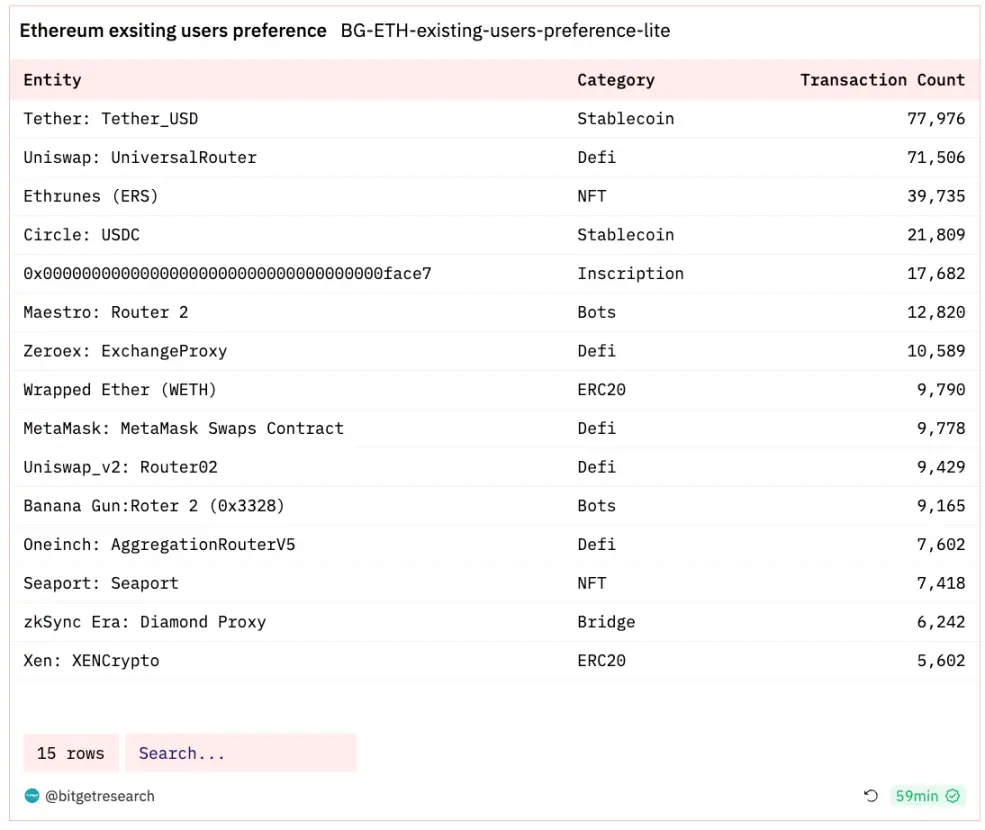Select the Uniswap: UniversalRouter entity cell
The height and width of the screenshot is (830, 985).
(x=140, y=158)
